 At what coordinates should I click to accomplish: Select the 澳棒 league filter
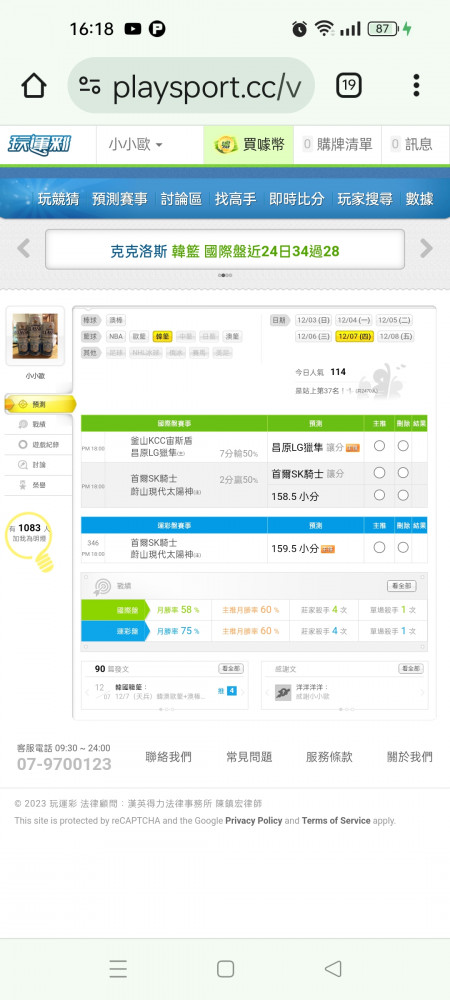pos(116,320)
